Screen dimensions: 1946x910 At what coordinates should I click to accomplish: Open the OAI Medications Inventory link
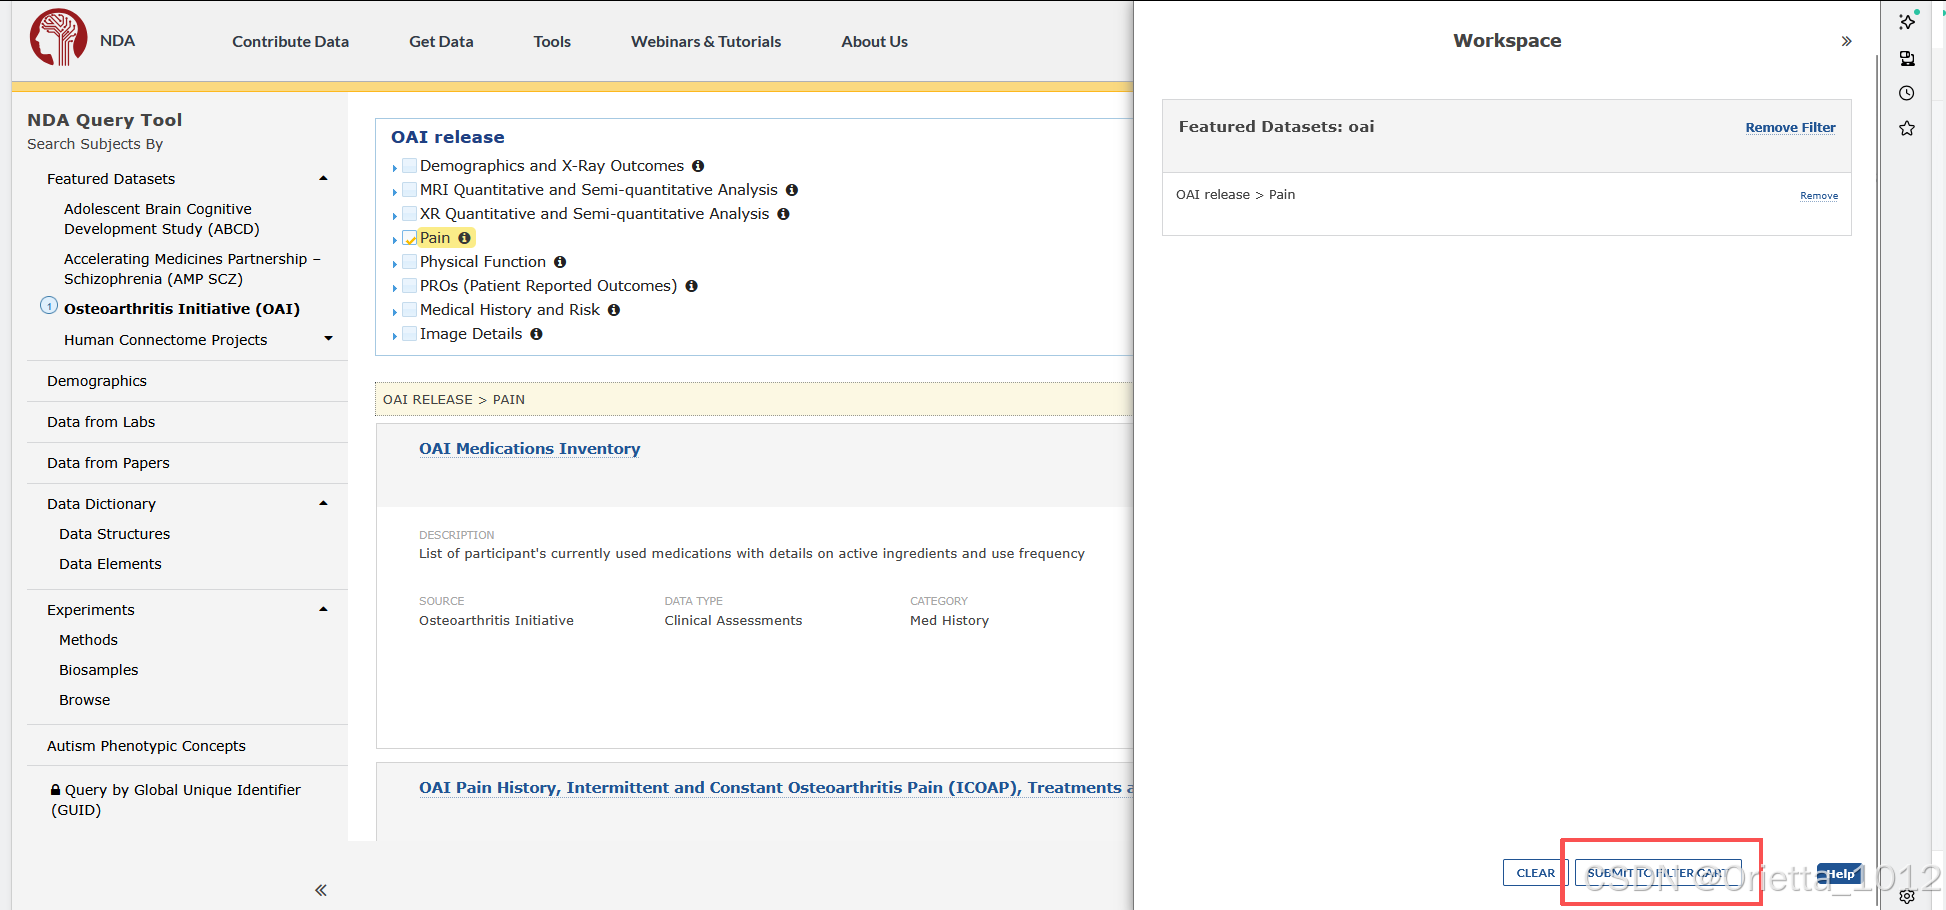click(x=529, y=449)
